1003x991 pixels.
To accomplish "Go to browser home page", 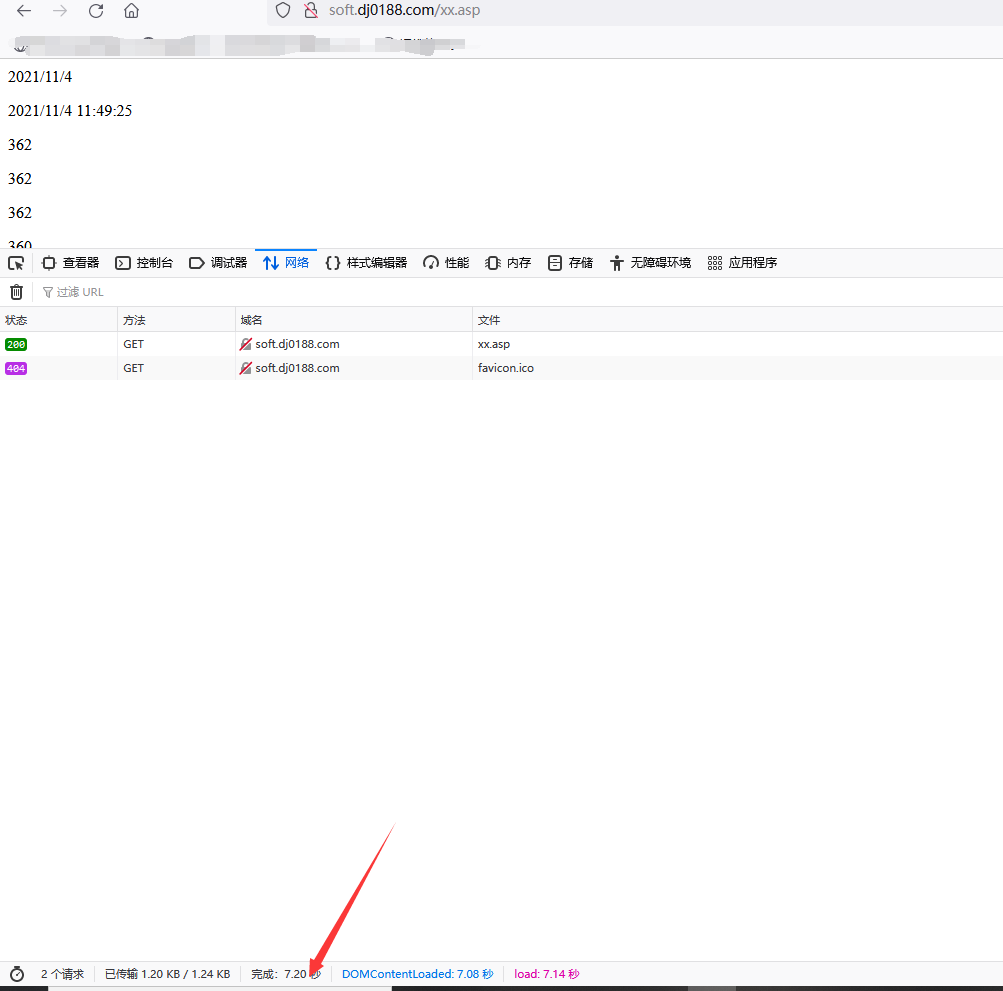I will pyautogui.click(x=131, y=11).
